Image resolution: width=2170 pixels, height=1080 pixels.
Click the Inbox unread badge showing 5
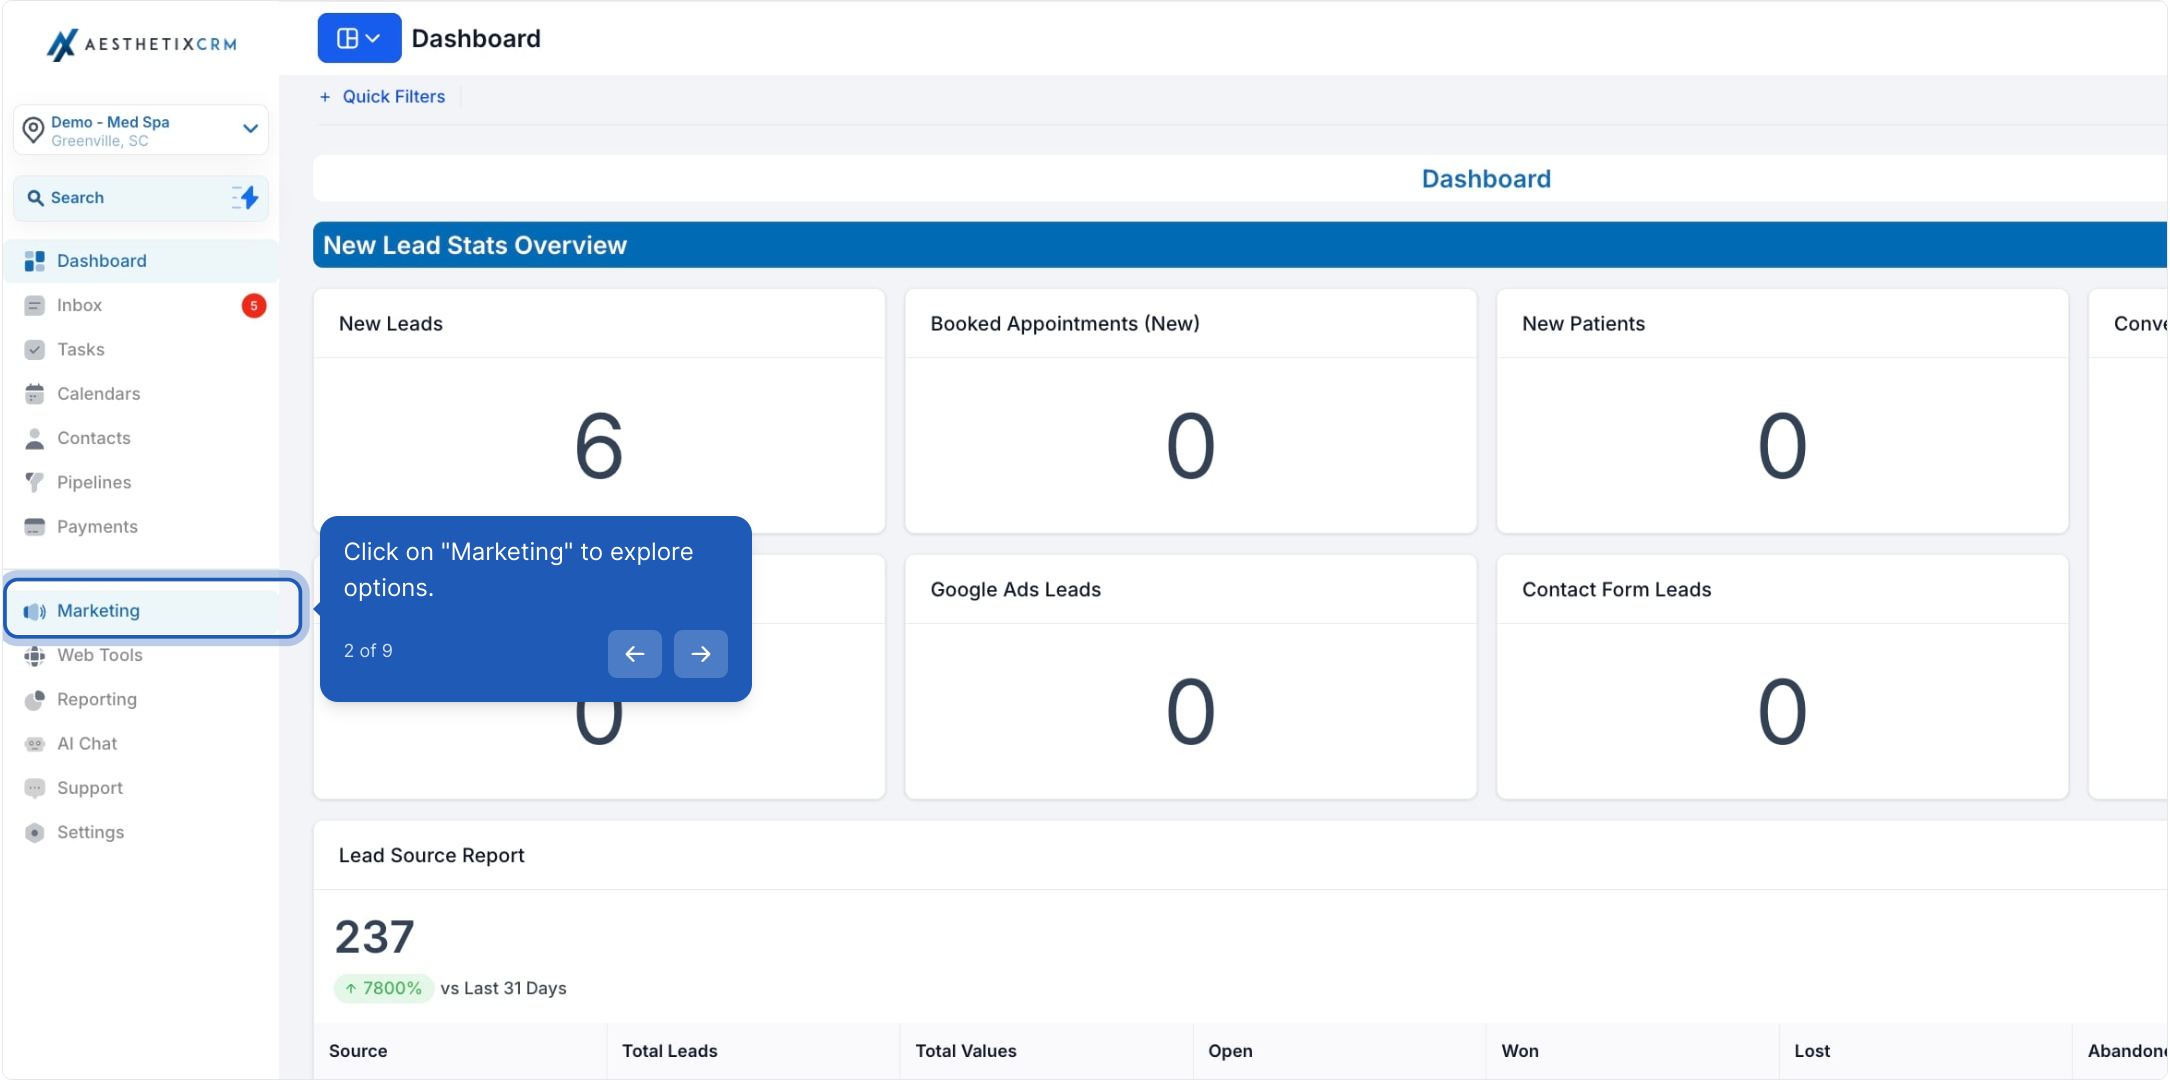tap(254, 305)
